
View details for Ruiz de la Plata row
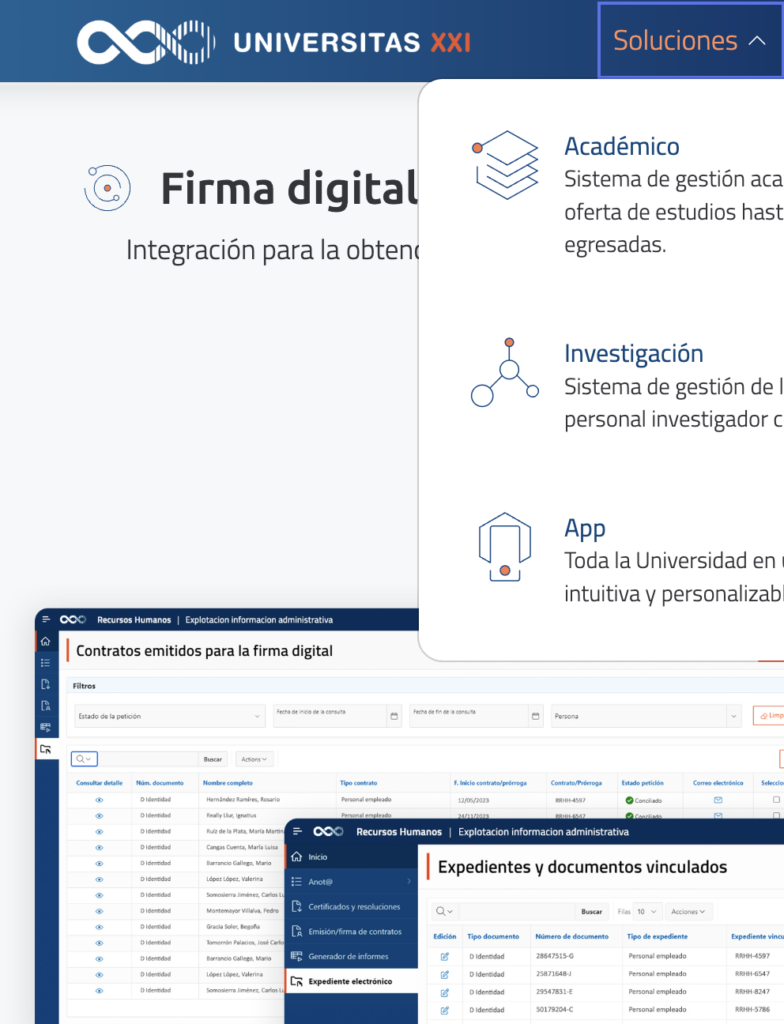click(99, 832)
